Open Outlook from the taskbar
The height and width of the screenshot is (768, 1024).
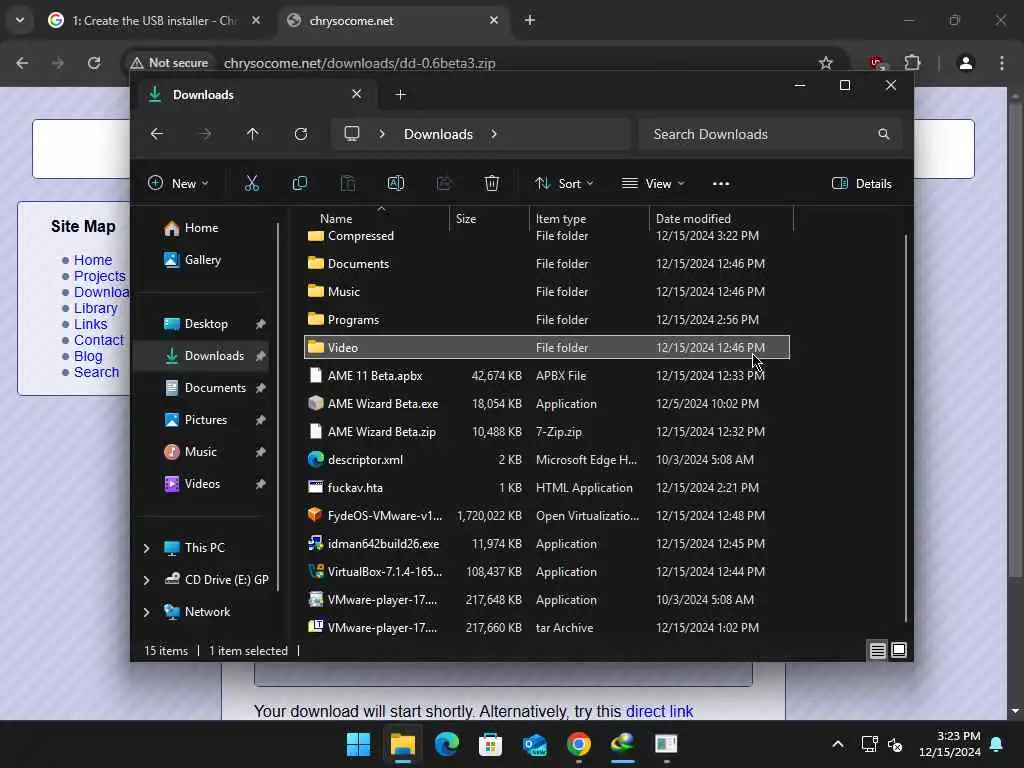pyautogui.click(x=535, y=744)
